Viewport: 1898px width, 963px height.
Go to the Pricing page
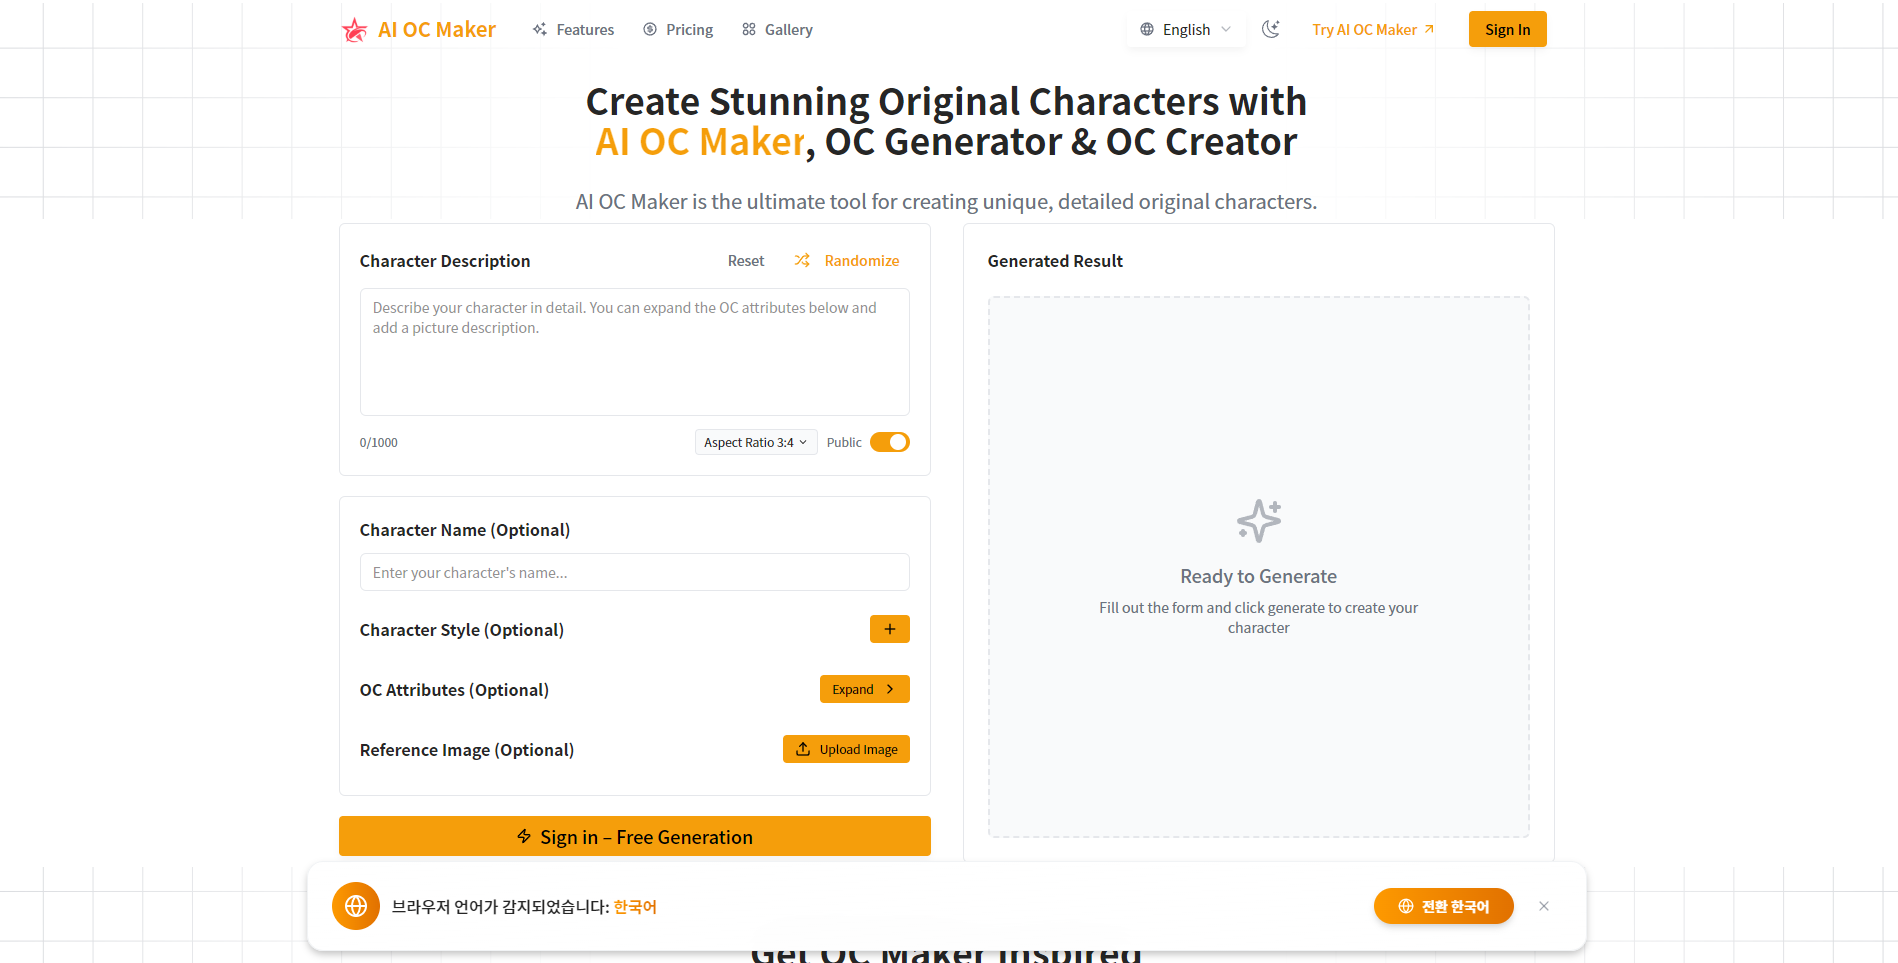pos(679,30)
